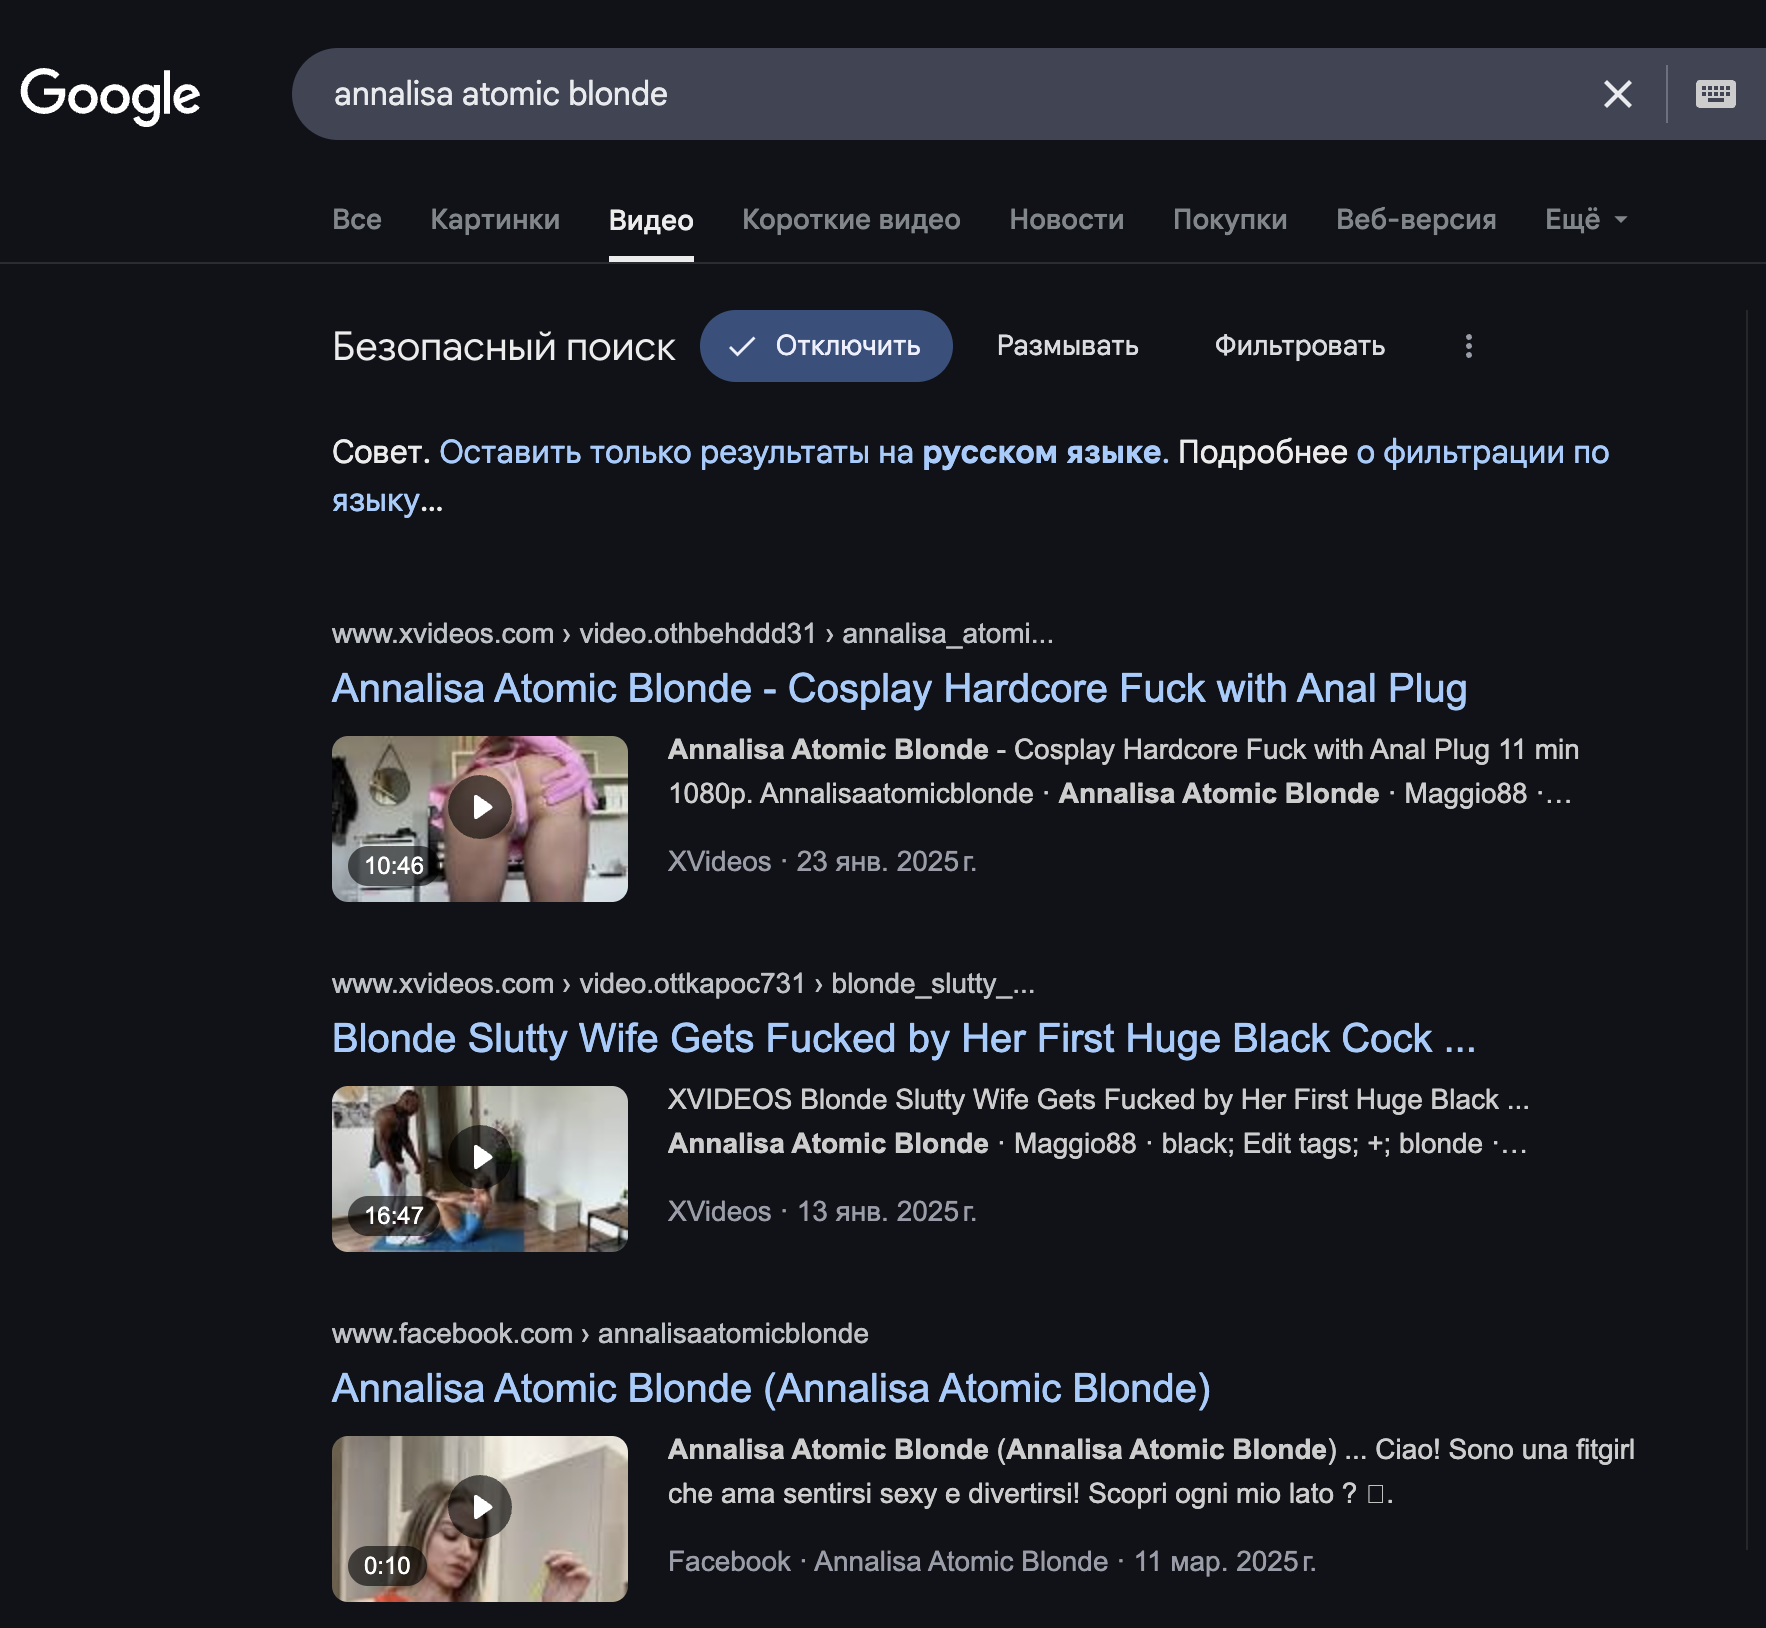Open the Новости tab
Screen dimensions: 1766x1628
pyautogui.click(x=1066, y=219)
